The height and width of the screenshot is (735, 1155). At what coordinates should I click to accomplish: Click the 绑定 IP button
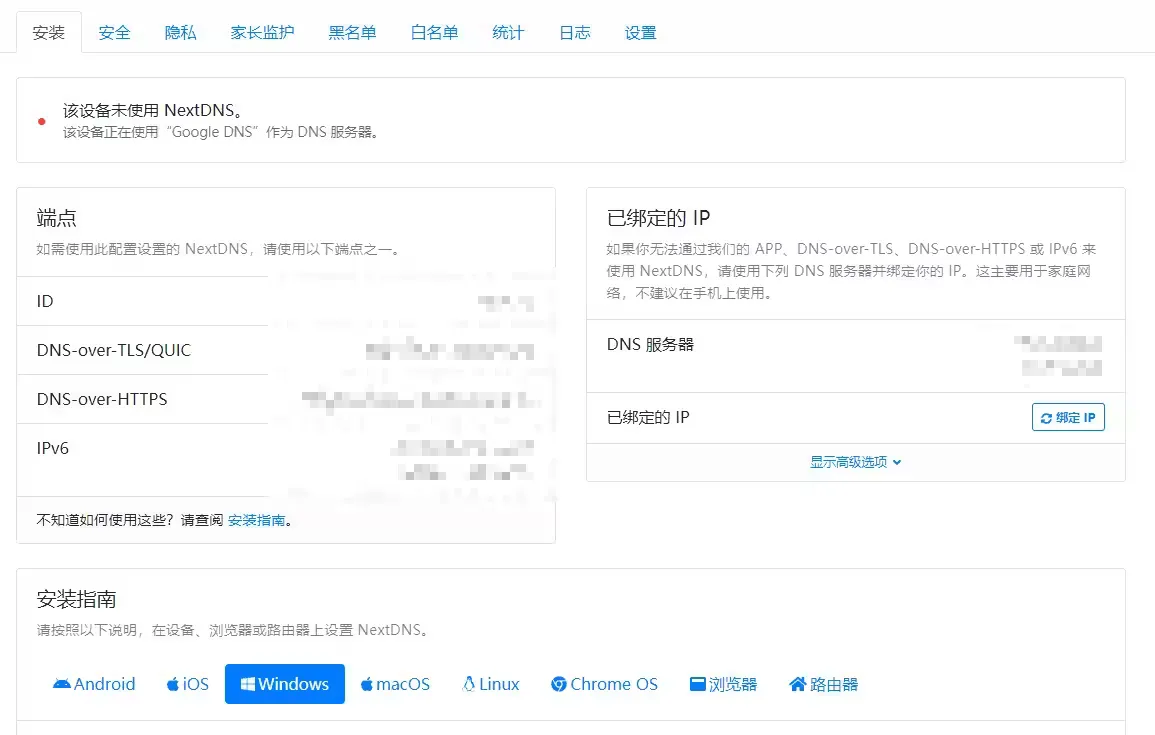tap(1067, 417)
